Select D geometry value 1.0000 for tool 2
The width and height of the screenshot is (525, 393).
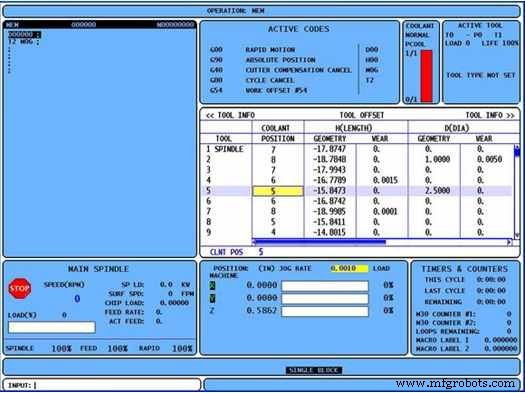pyautogui.click(x=437, y=160)
